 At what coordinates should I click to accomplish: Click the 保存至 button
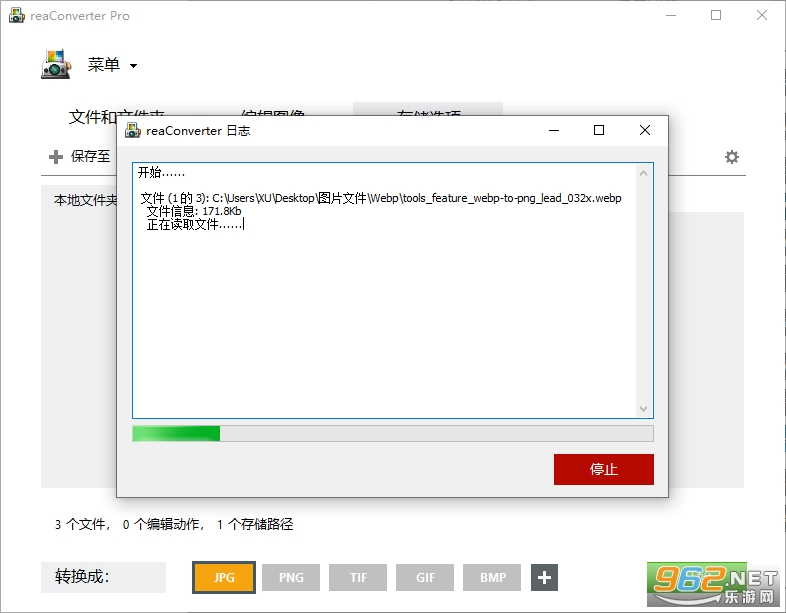coord(90,156)
